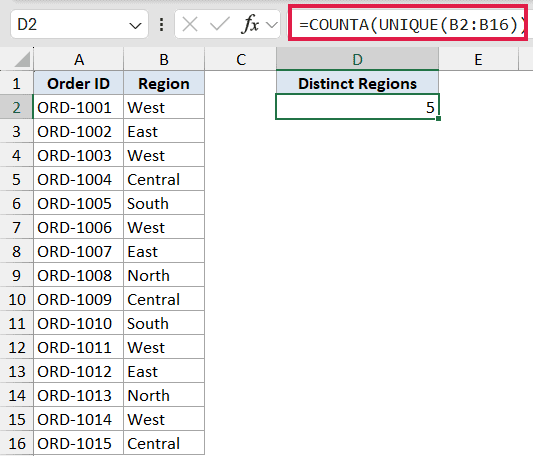
Task: Select South region cell in row 6
Action: pos(164,203)
